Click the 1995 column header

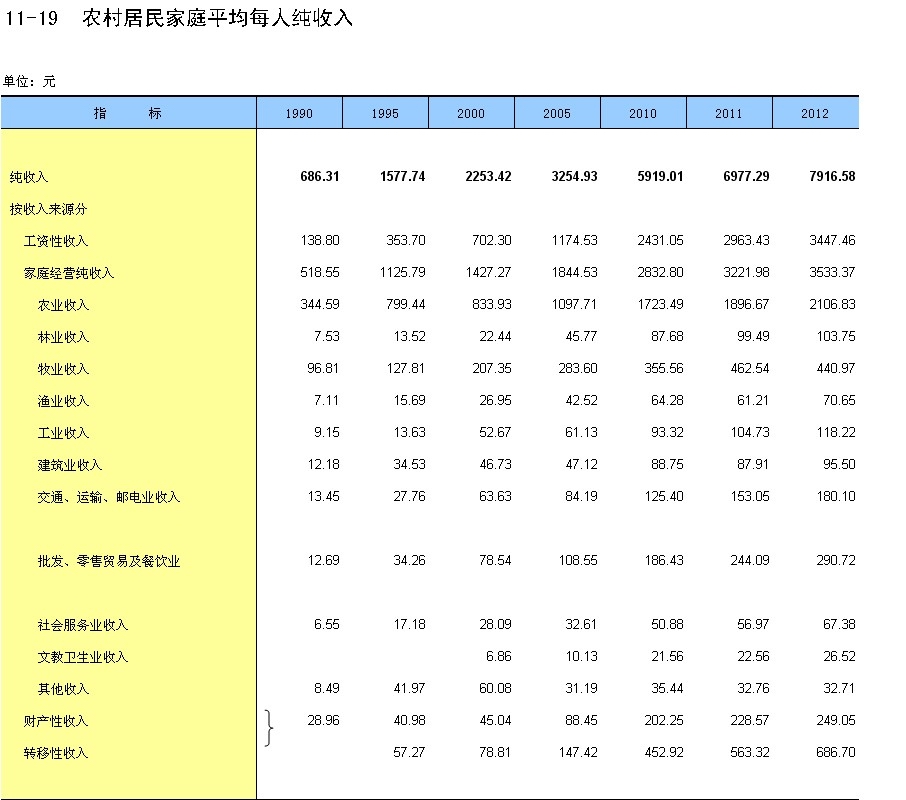tap(385, 113)
